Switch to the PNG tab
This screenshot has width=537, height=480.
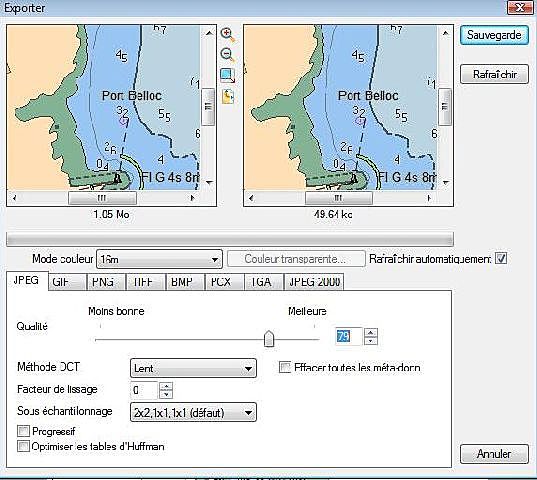103,282
